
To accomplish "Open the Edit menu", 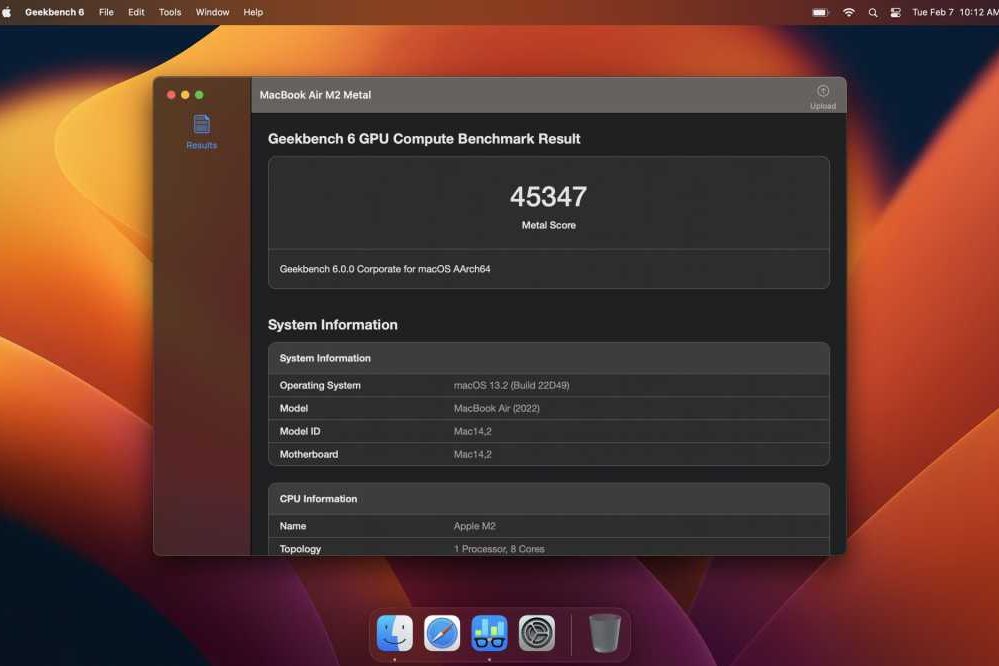I will (x=136, y=12).
